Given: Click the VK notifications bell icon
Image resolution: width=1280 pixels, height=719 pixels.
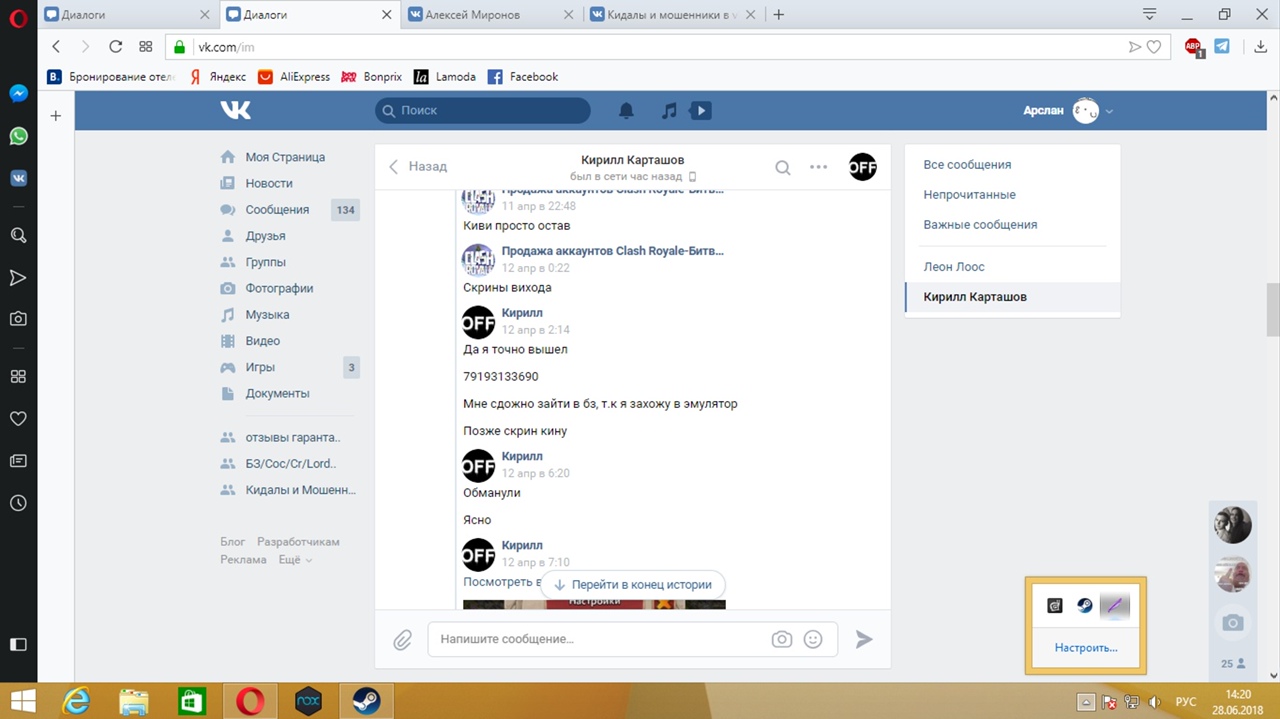Looking at the screenshot, I should [626, 111].
